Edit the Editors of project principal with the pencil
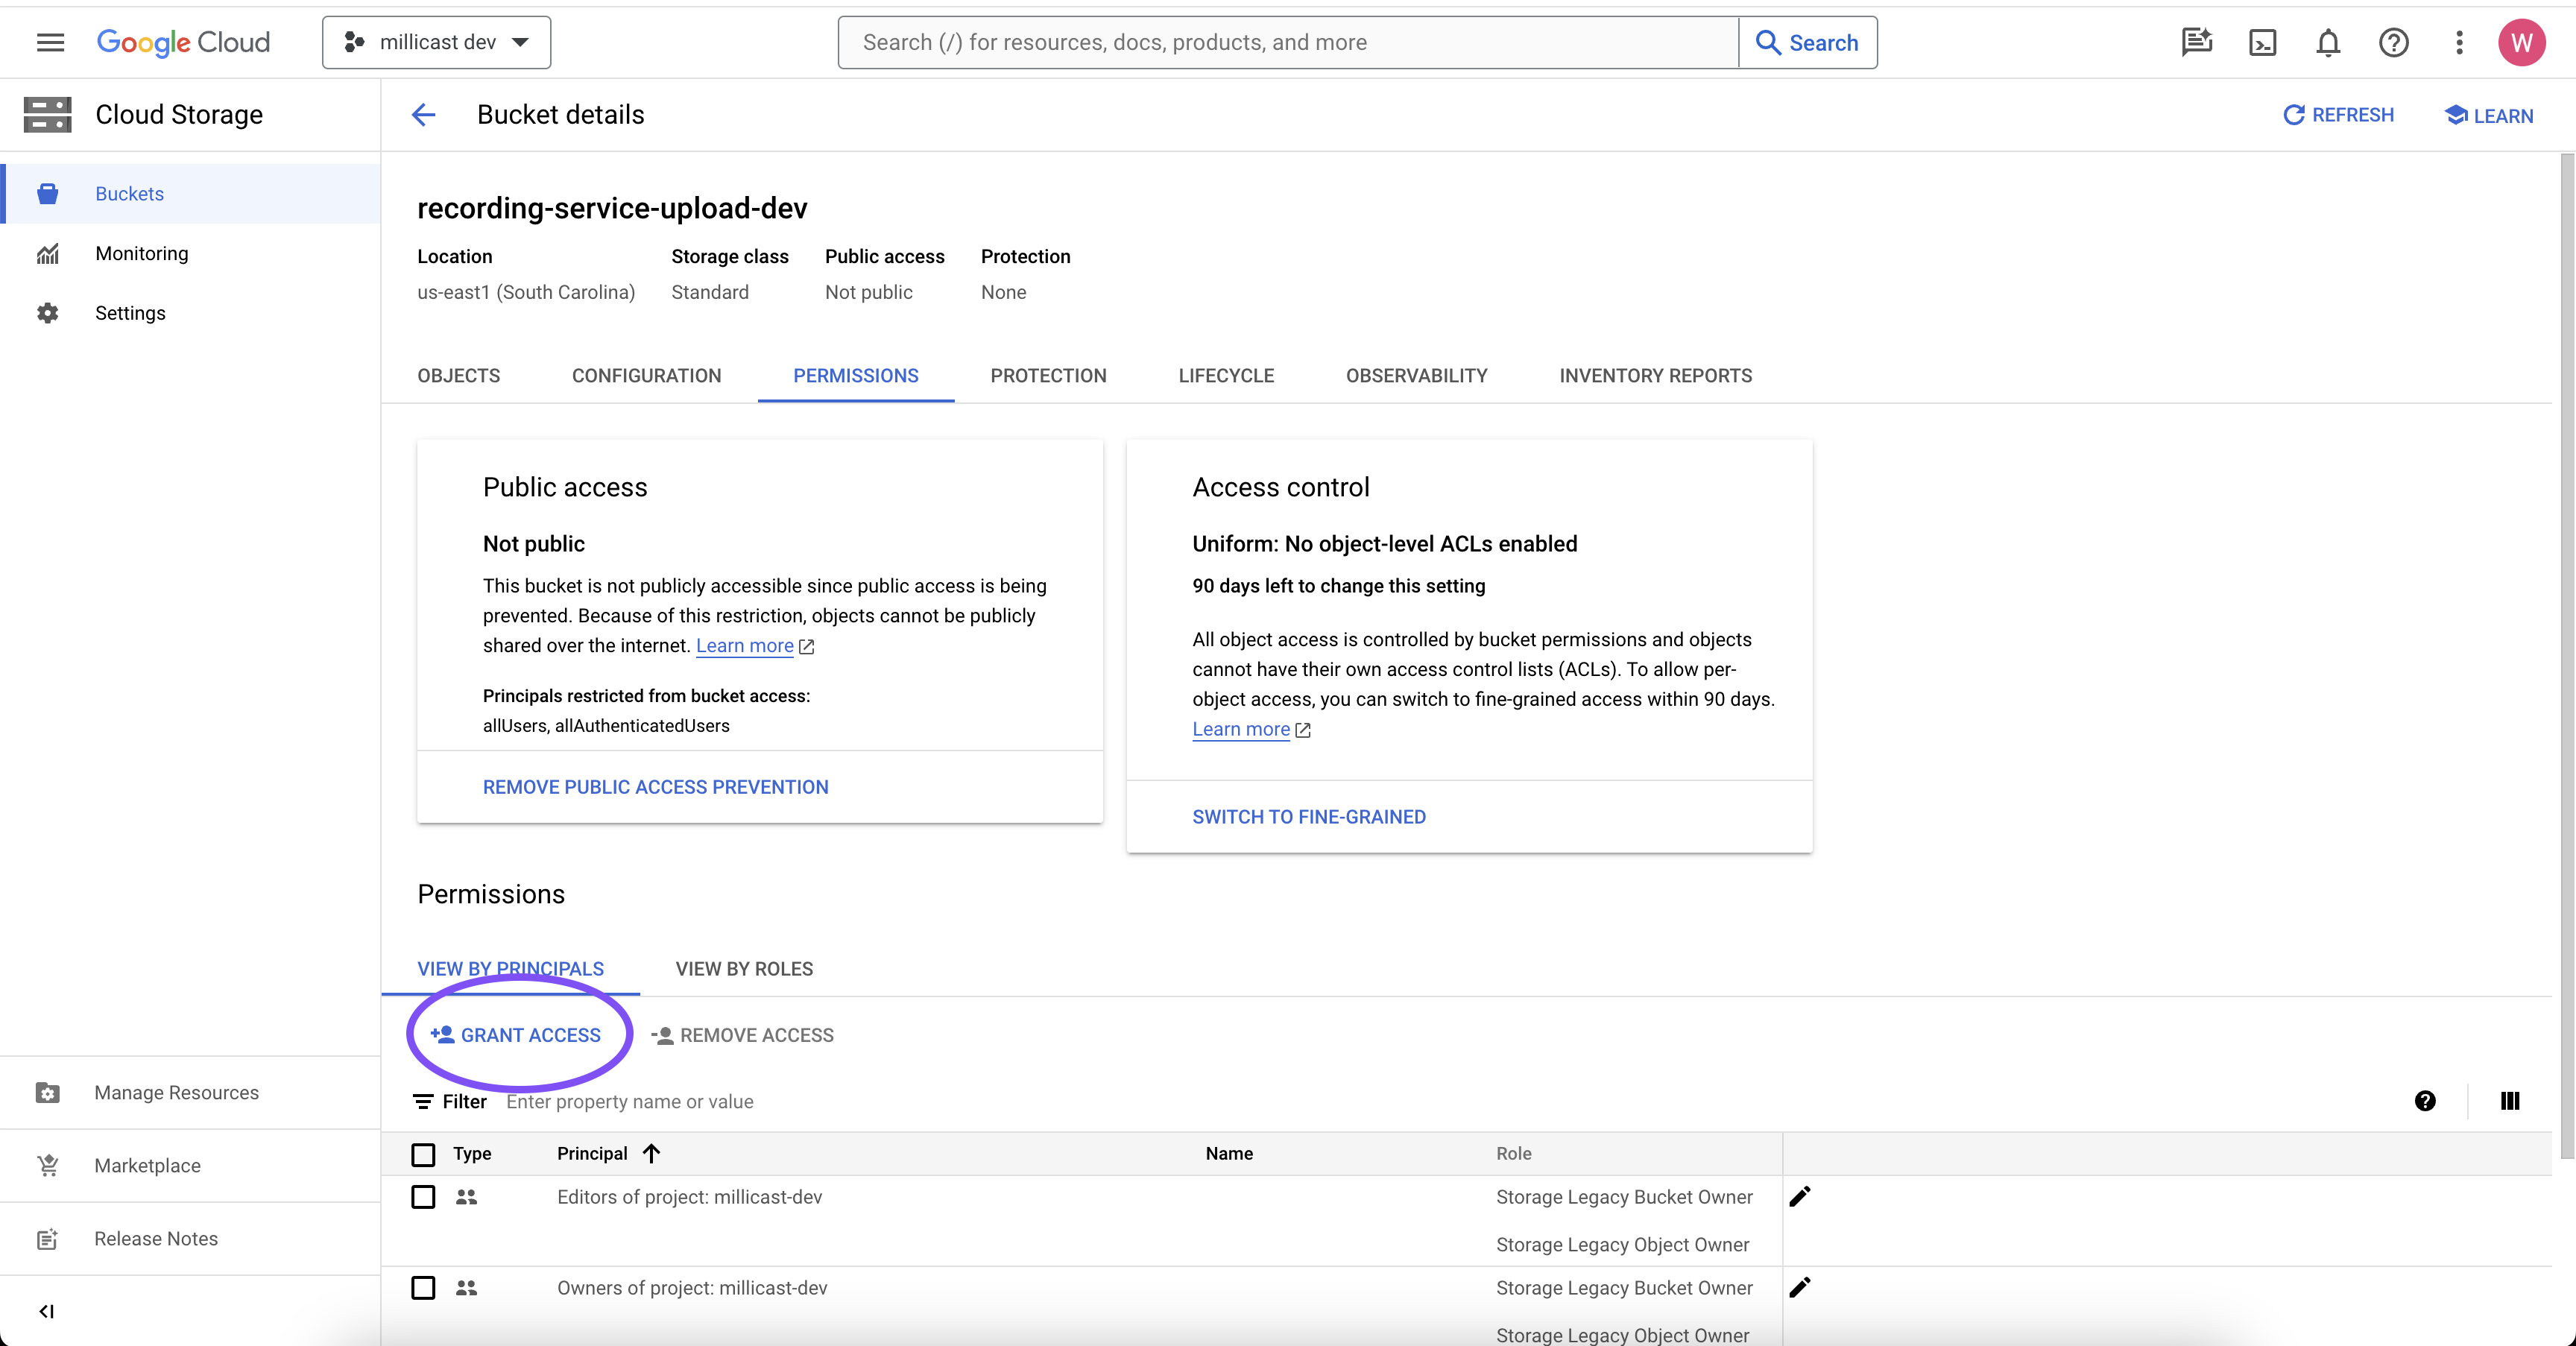The width and height of the screenshot is (2576, 1346). point(1799,1196)
